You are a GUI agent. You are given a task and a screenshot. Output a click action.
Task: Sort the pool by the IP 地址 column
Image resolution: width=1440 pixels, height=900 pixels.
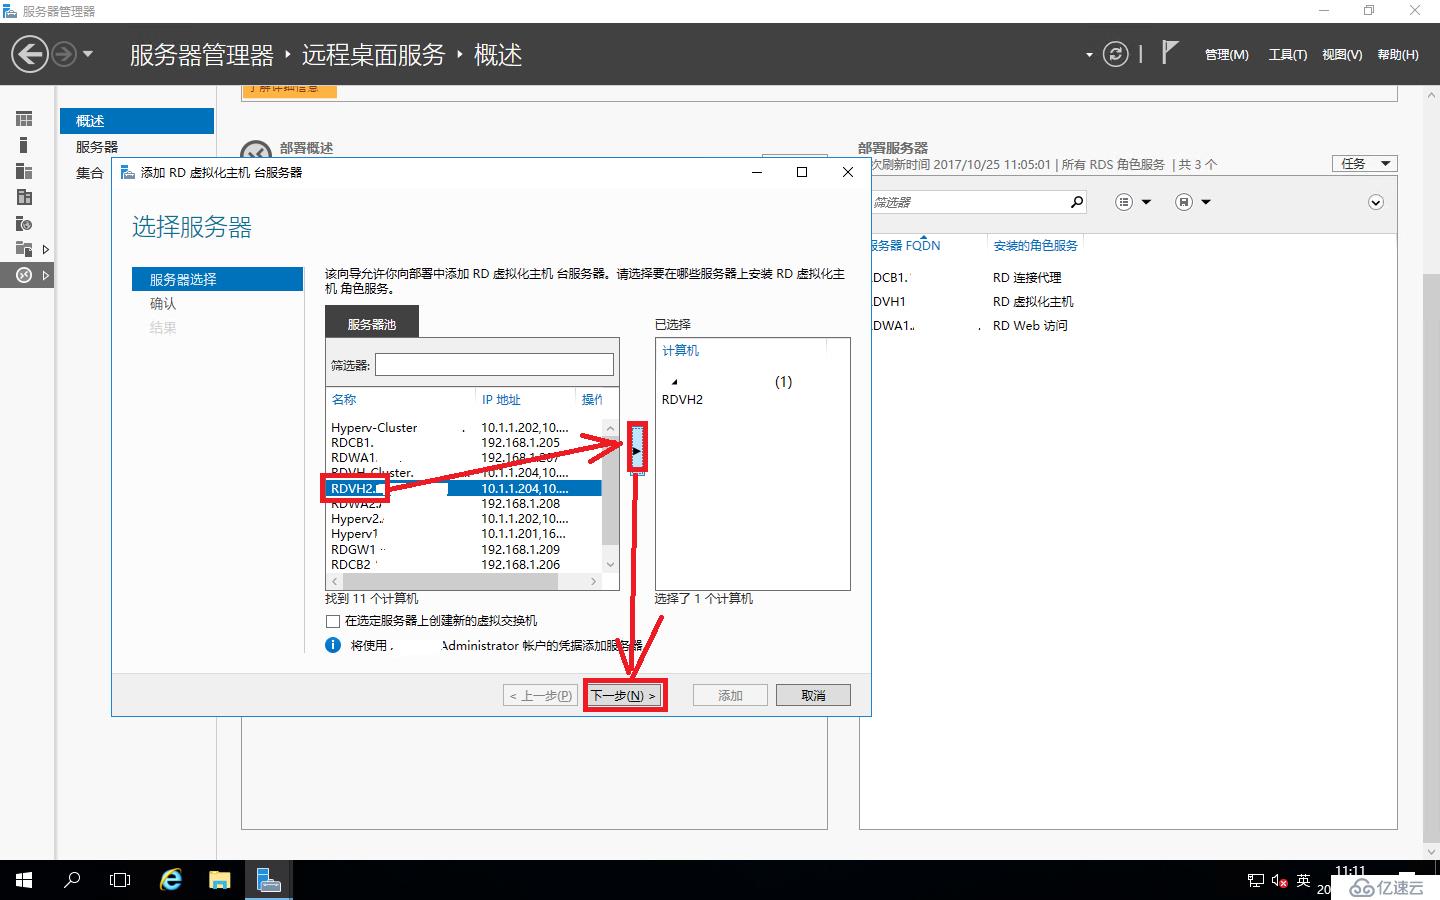click(x=501, y=399)
